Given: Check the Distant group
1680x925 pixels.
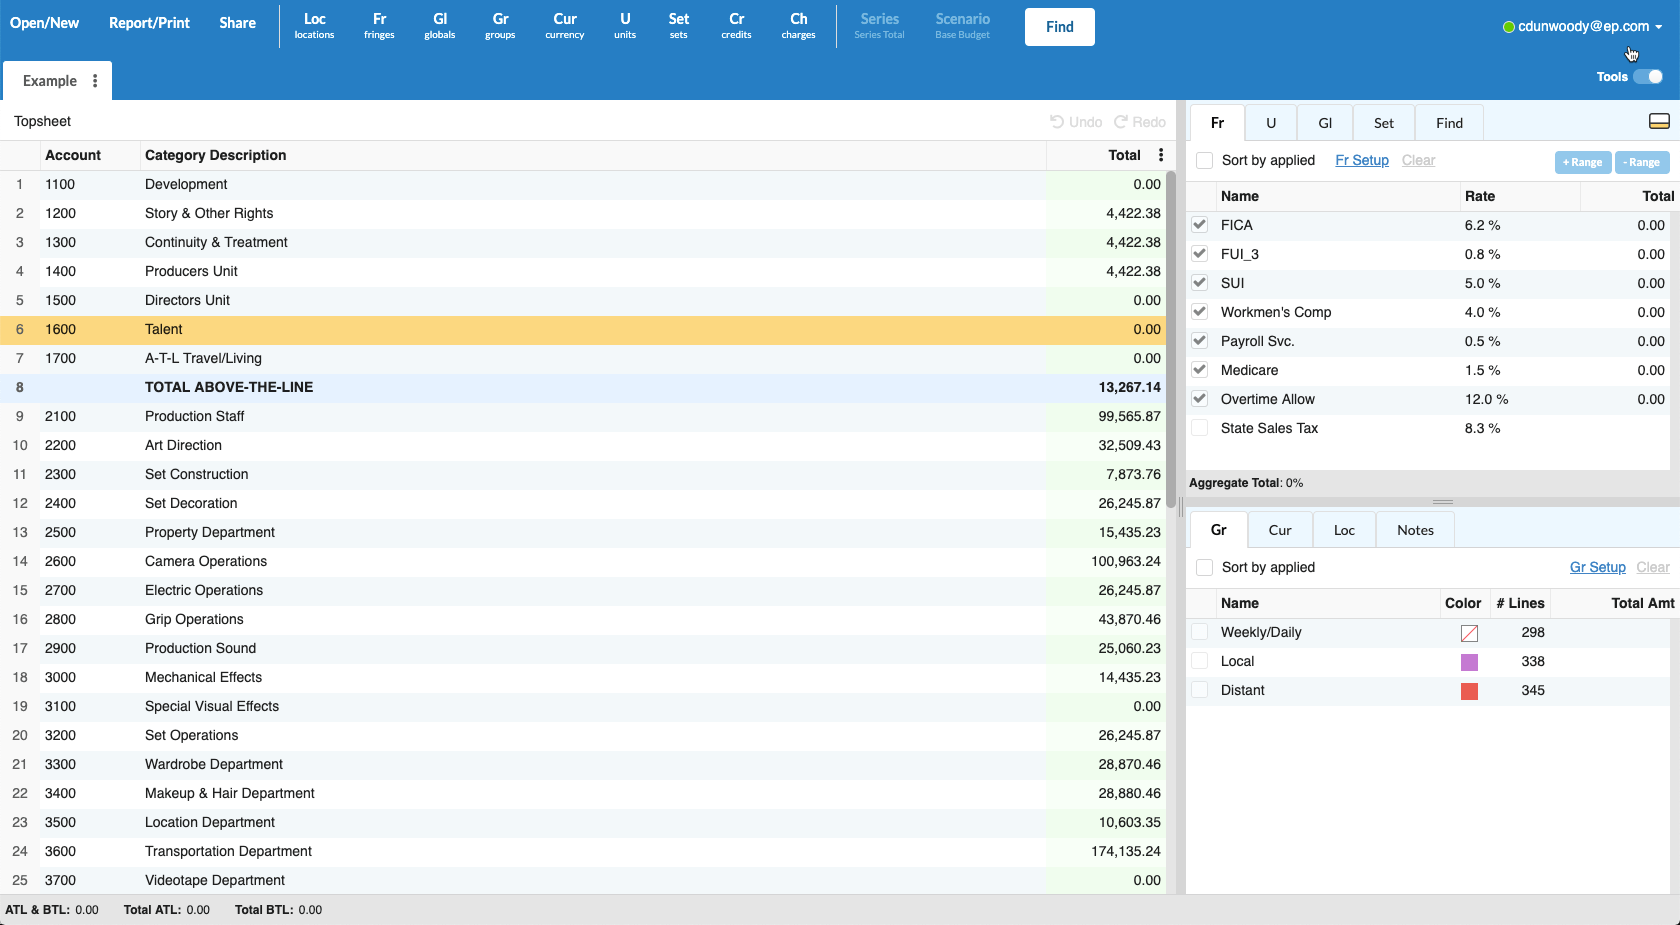Looking at the screenshot, I should (x=1200, y=690).
